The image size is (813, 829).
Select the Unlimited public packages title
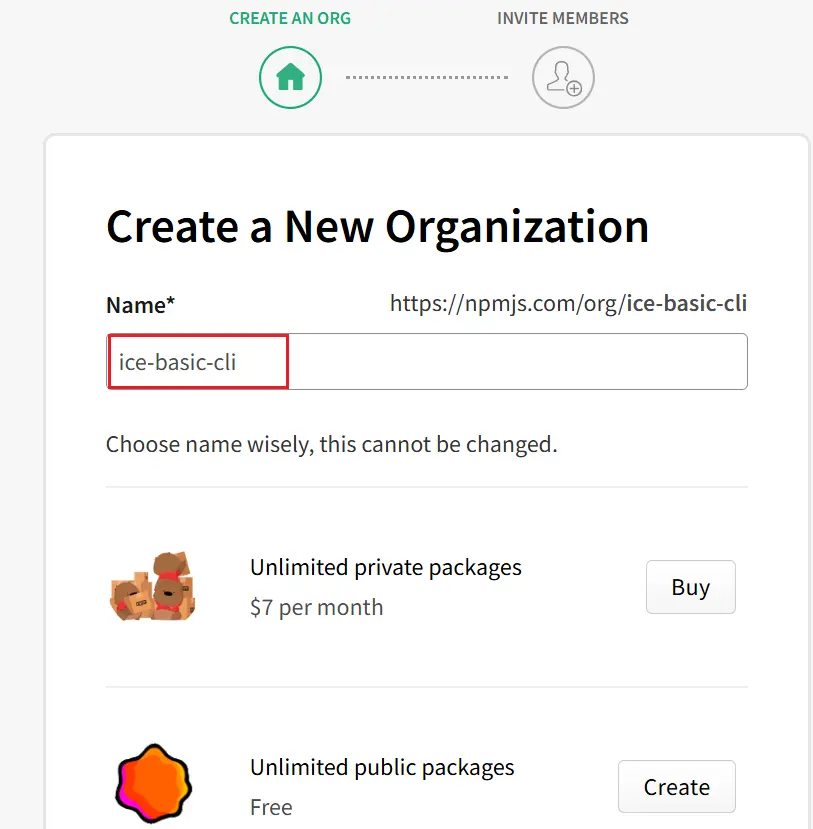tap(382, 768)
